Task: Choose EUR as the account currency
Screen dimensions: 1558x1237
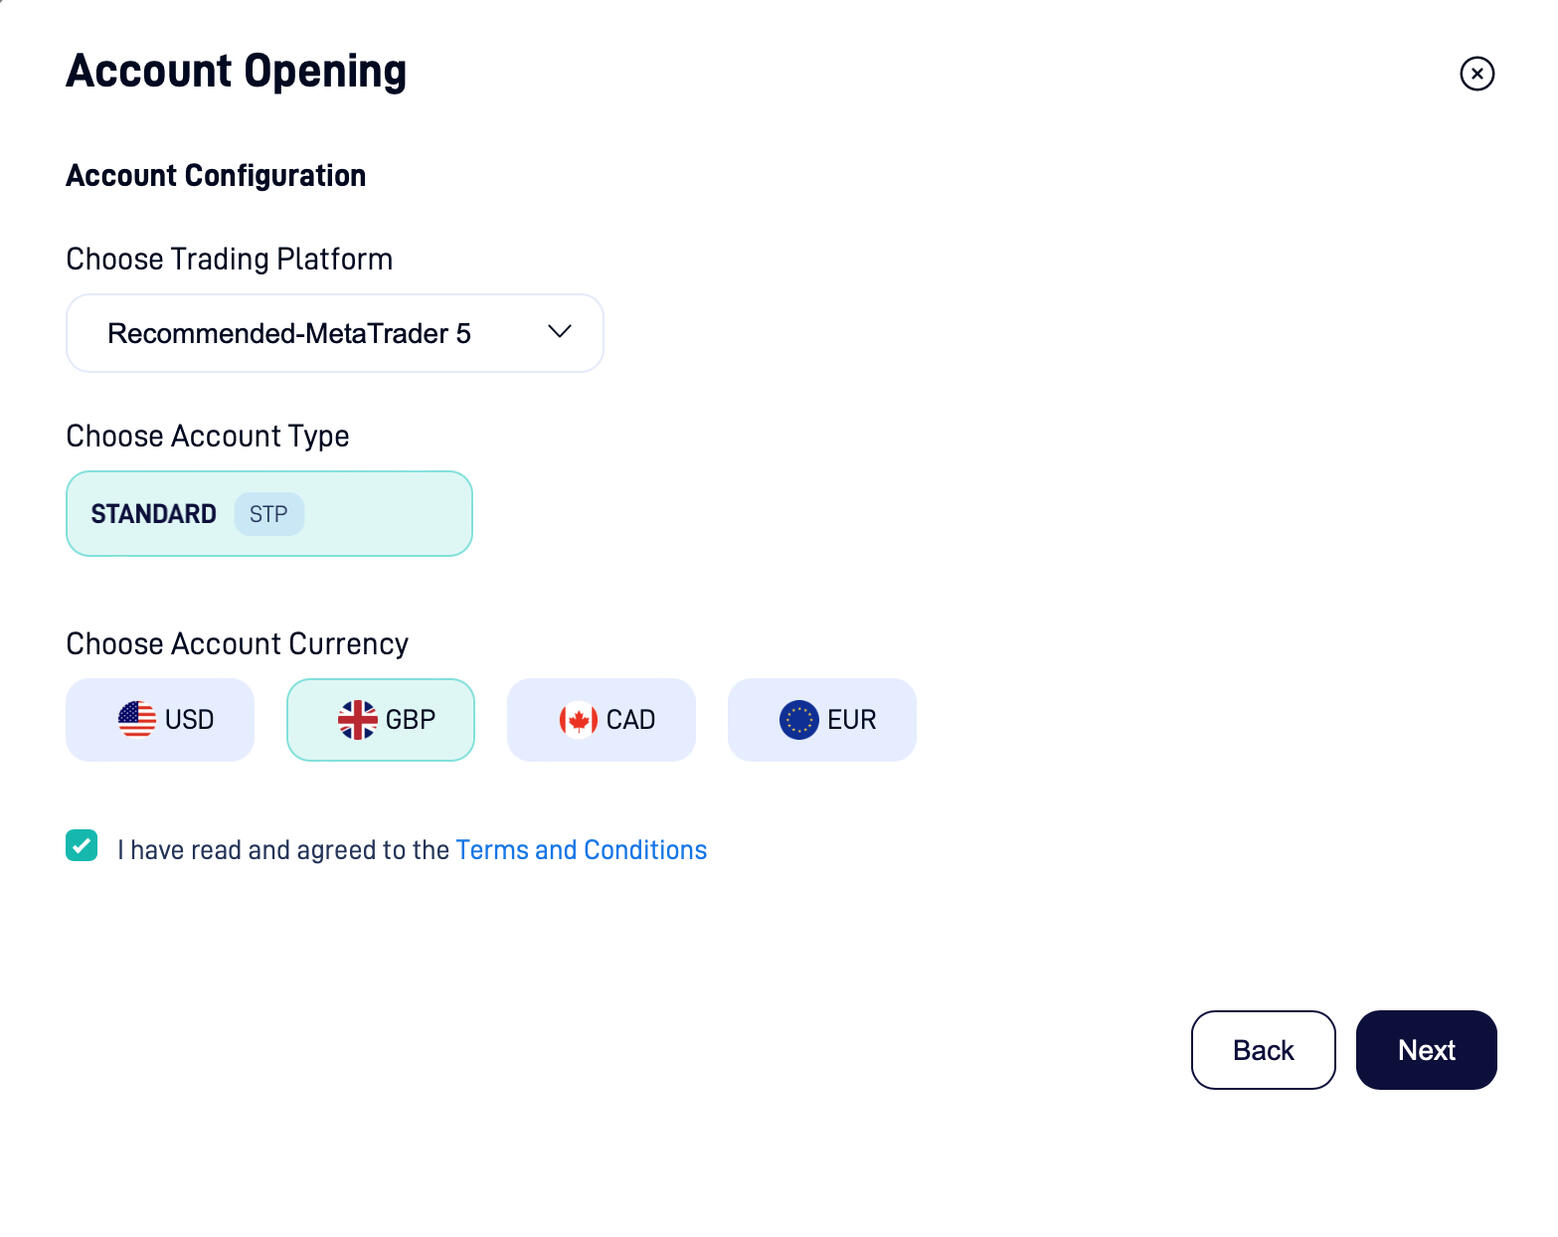Action: pyautogui.click(x=822, y=719)
